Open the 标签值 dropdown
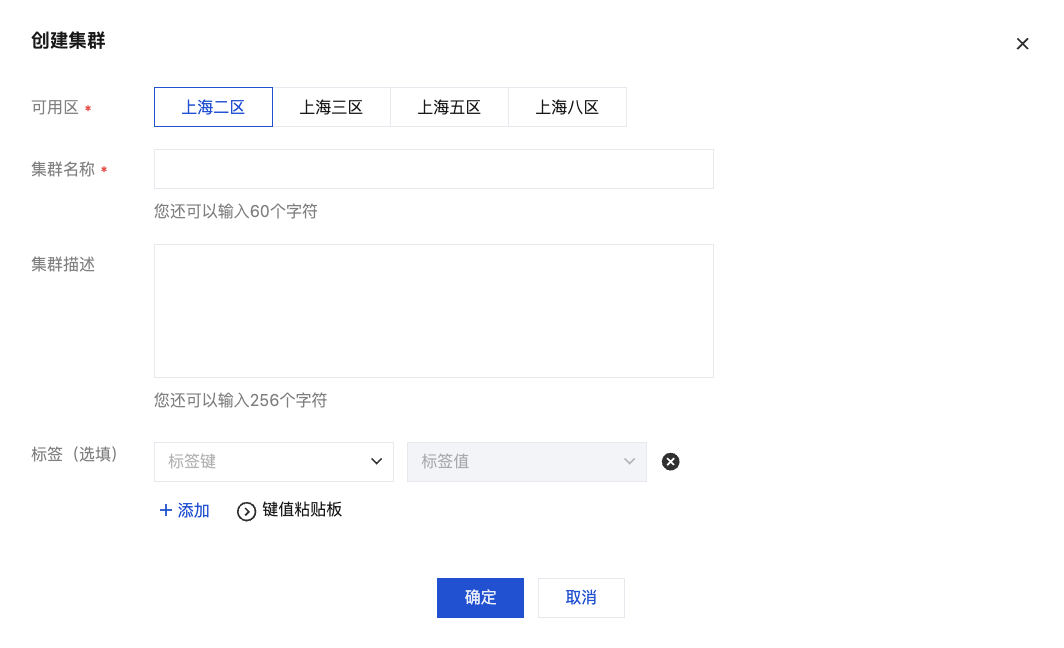Image resolution: width=1064 pixels, height=648 pixels. click(527, 462)
